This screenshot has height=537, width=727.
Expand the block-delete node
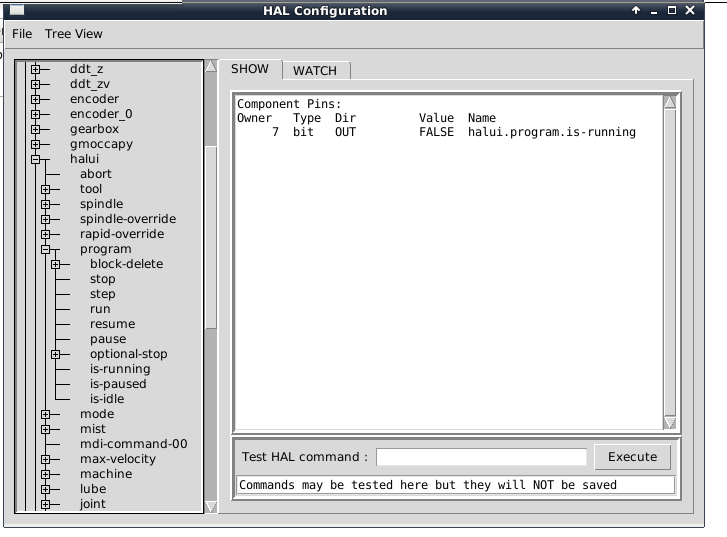(55, 264)
